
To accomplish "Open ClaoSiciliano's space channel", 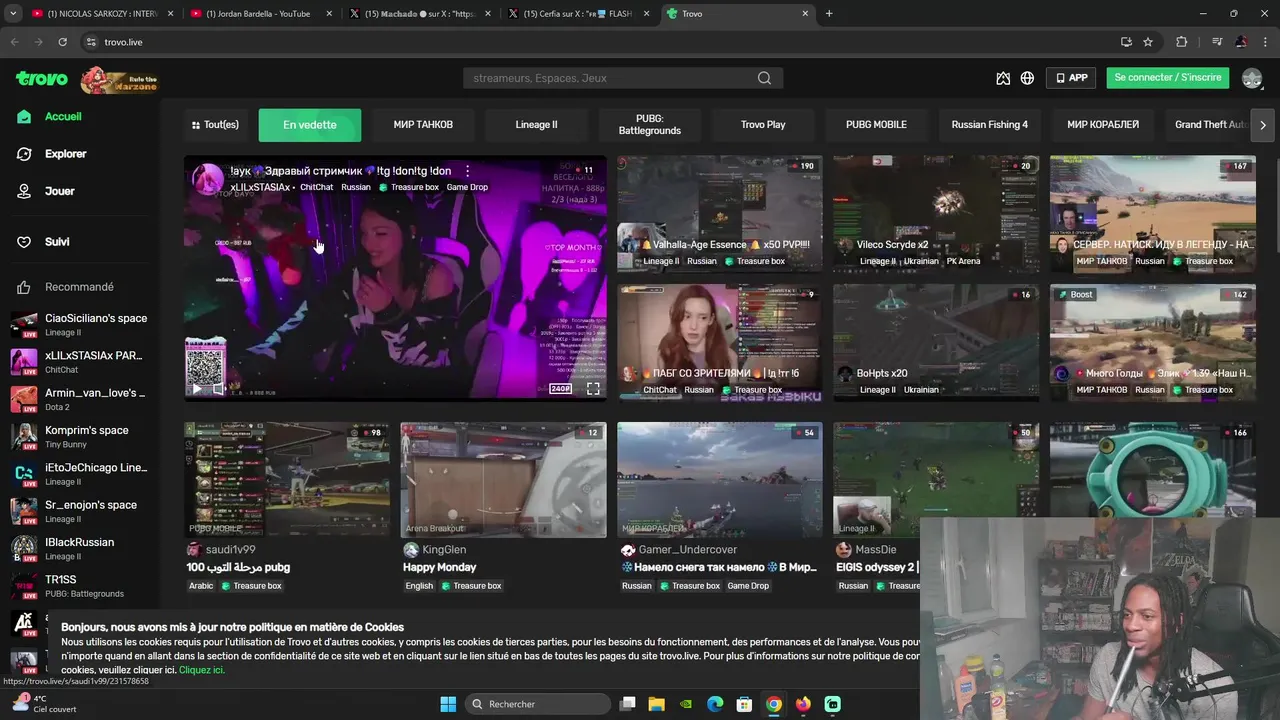I will [x=80, y=325].
